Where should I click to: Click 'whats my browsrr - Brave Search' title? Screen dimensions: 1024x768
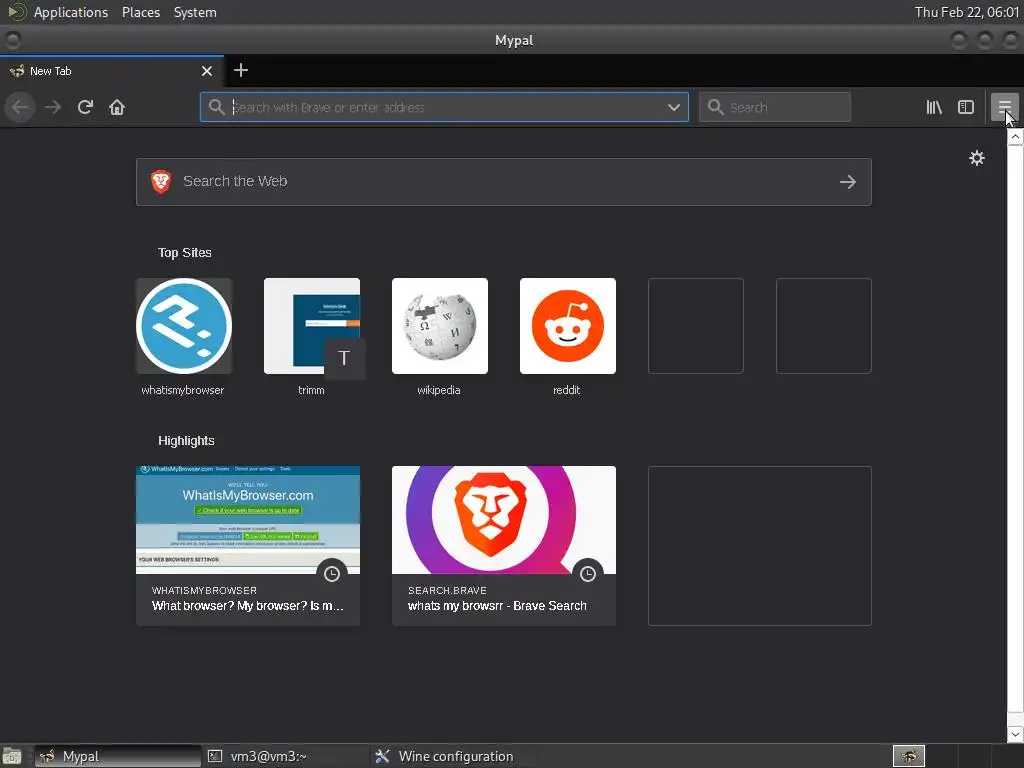click(497, 606)
